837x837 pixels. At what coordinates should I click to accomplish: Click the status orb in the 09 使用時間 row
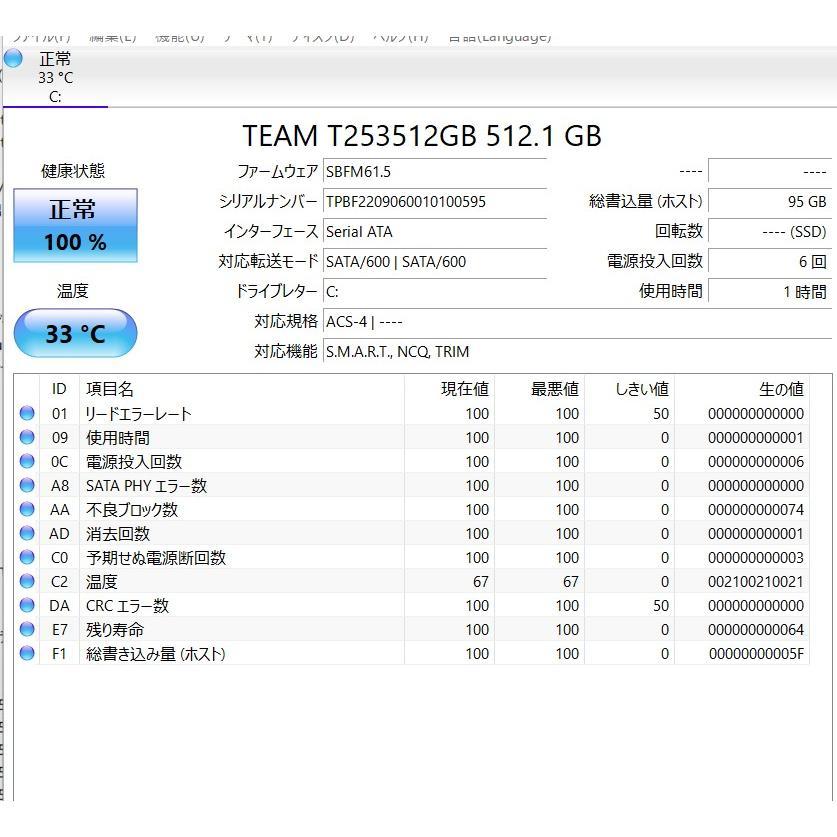pos(27,437)
